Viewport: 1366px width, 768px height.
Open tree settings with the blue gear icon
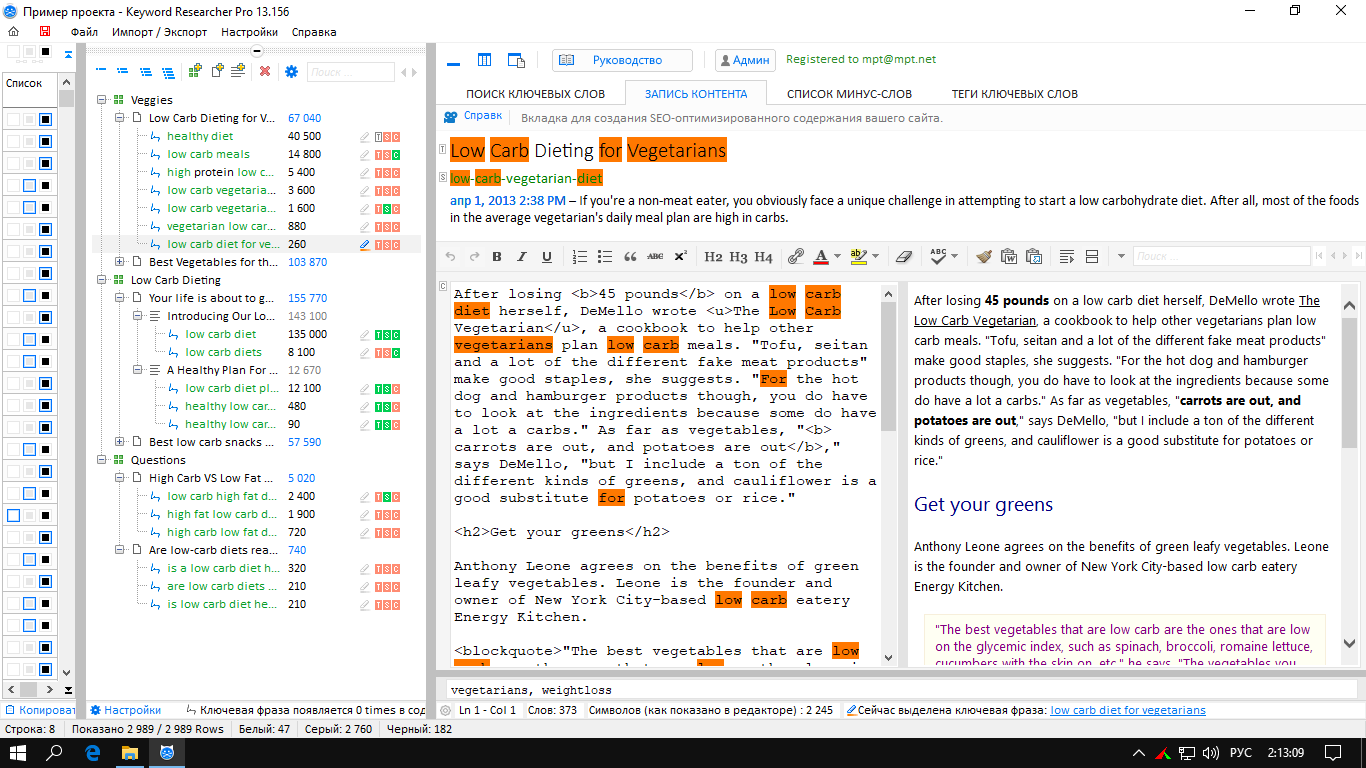[291, 71]
